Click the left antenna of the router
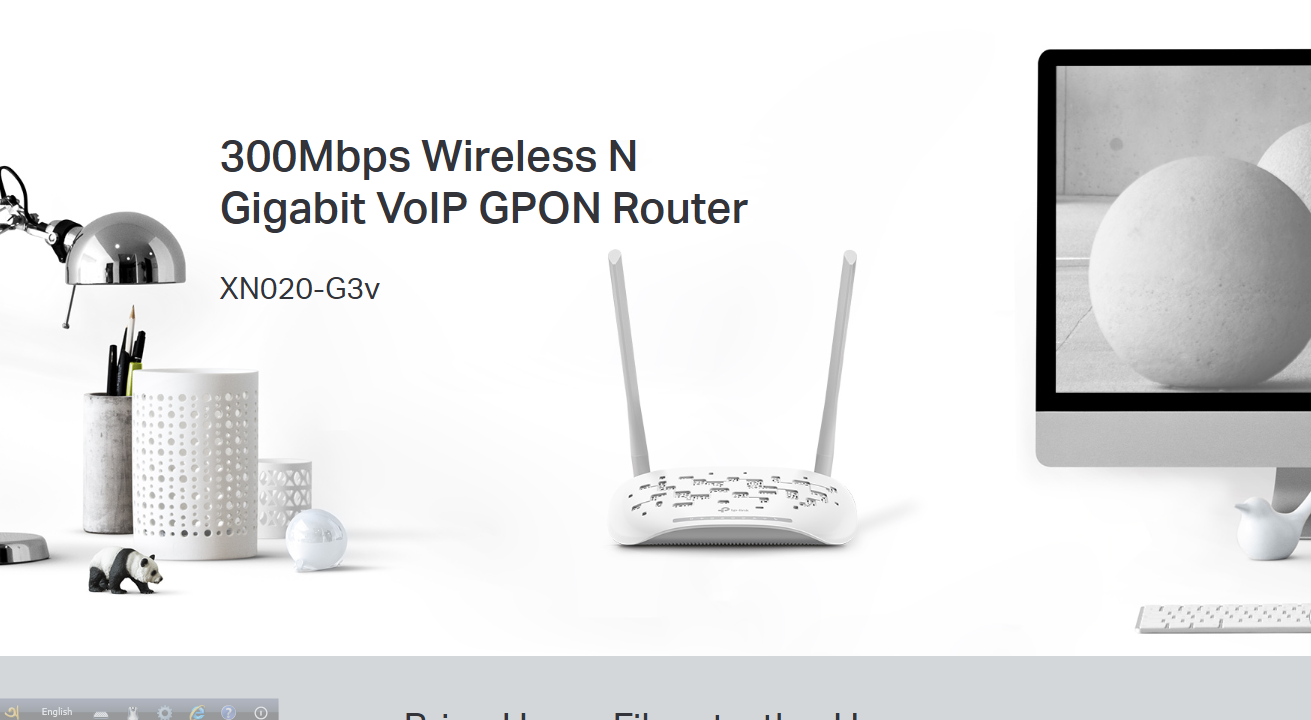The height and width of the screenshot is (720, 1311). 628,360
